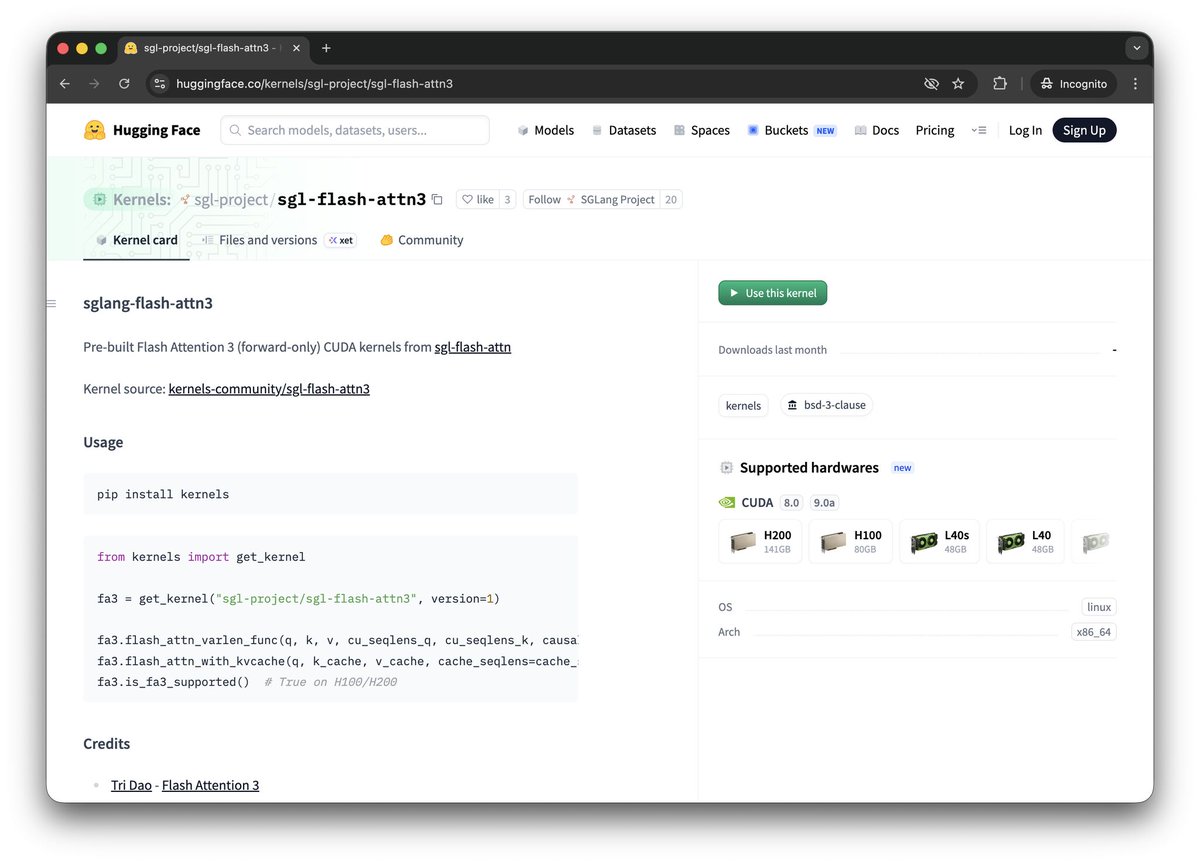Follow the SGLang Project organization
Image resolution: width=1200 pixels, height=864 pixels.
(544, 199)
